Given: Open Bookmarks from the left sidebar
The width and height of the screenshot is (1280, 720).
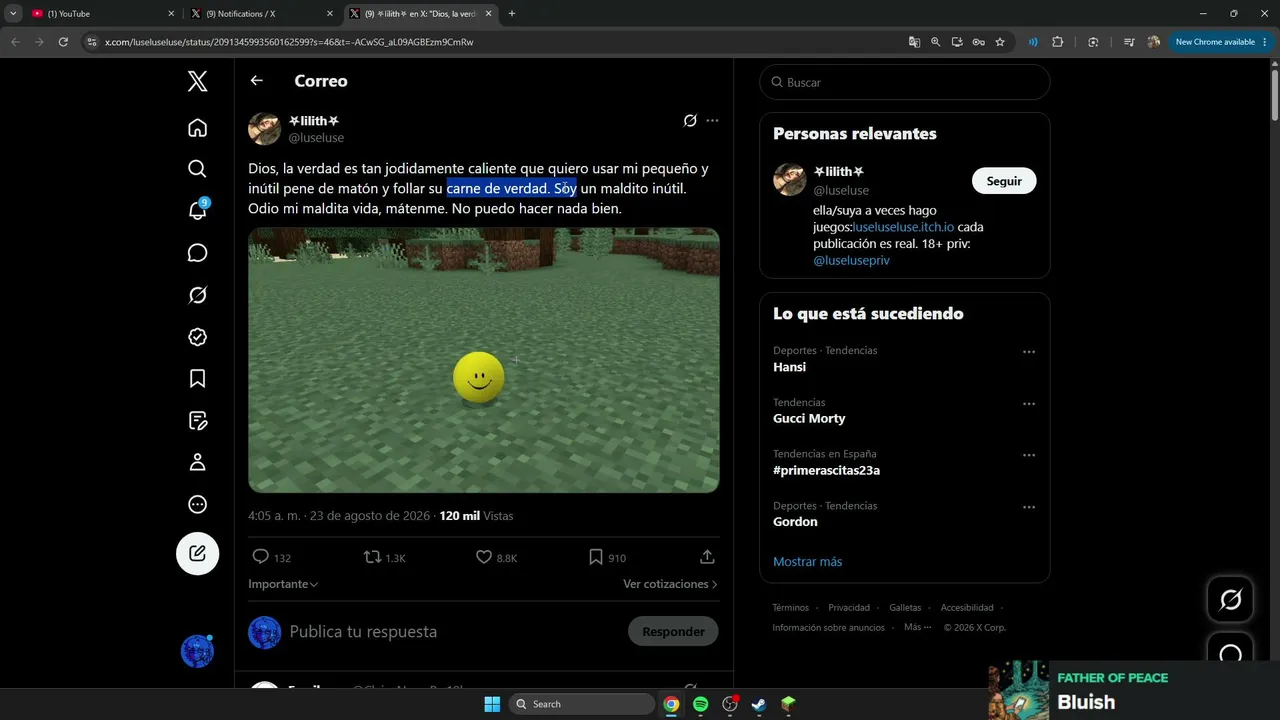Looking at the screenshot, I should tap(198, 379).
